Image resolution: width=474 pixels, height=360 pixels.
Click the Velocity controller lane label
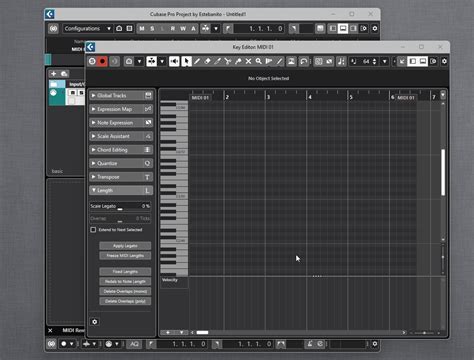(x=170, y=280)
